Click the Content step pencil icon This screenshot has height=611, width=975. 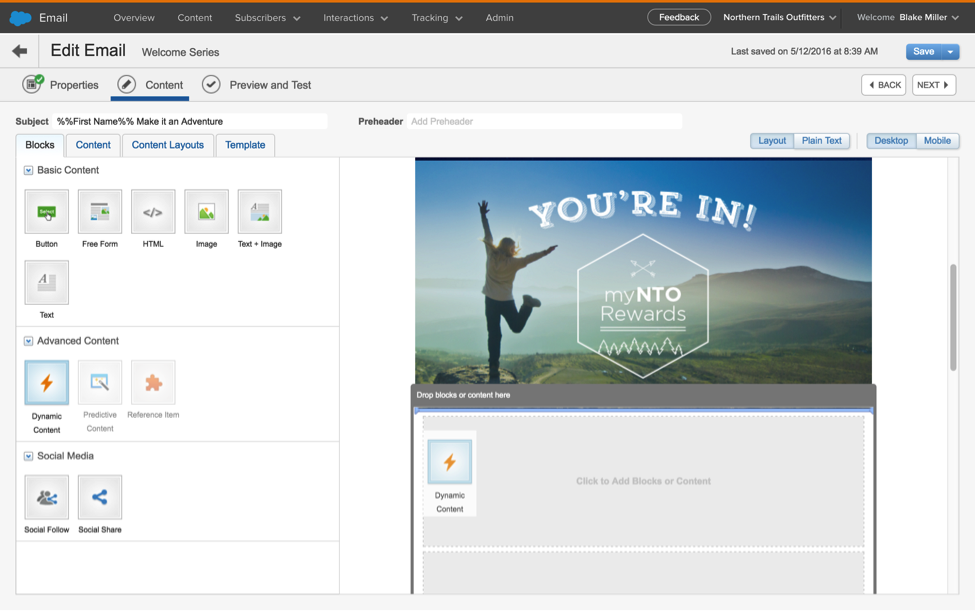(x=127, y=85)
